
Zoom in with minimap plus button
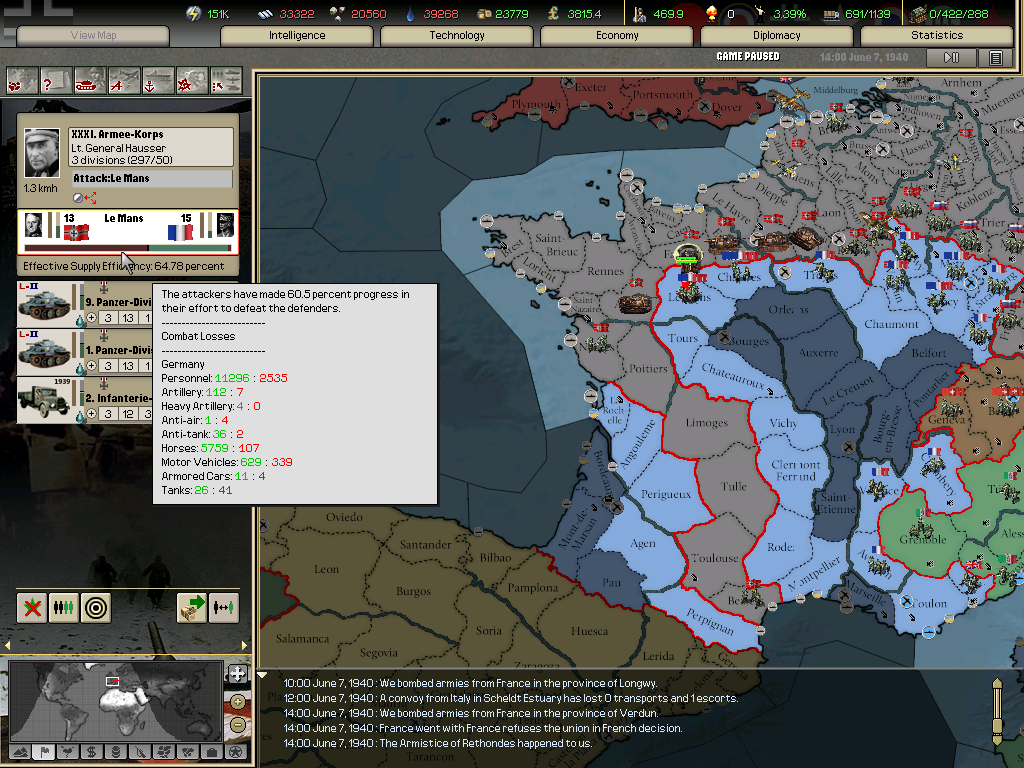(x=238, y=702)
